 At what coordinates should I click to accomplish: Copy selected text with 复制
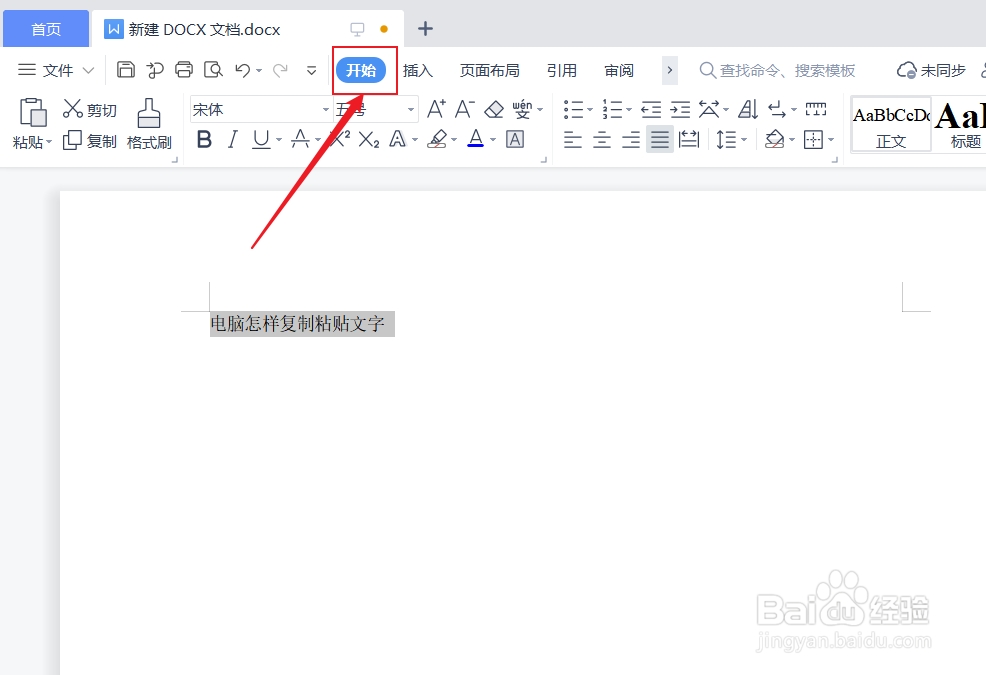90,140
